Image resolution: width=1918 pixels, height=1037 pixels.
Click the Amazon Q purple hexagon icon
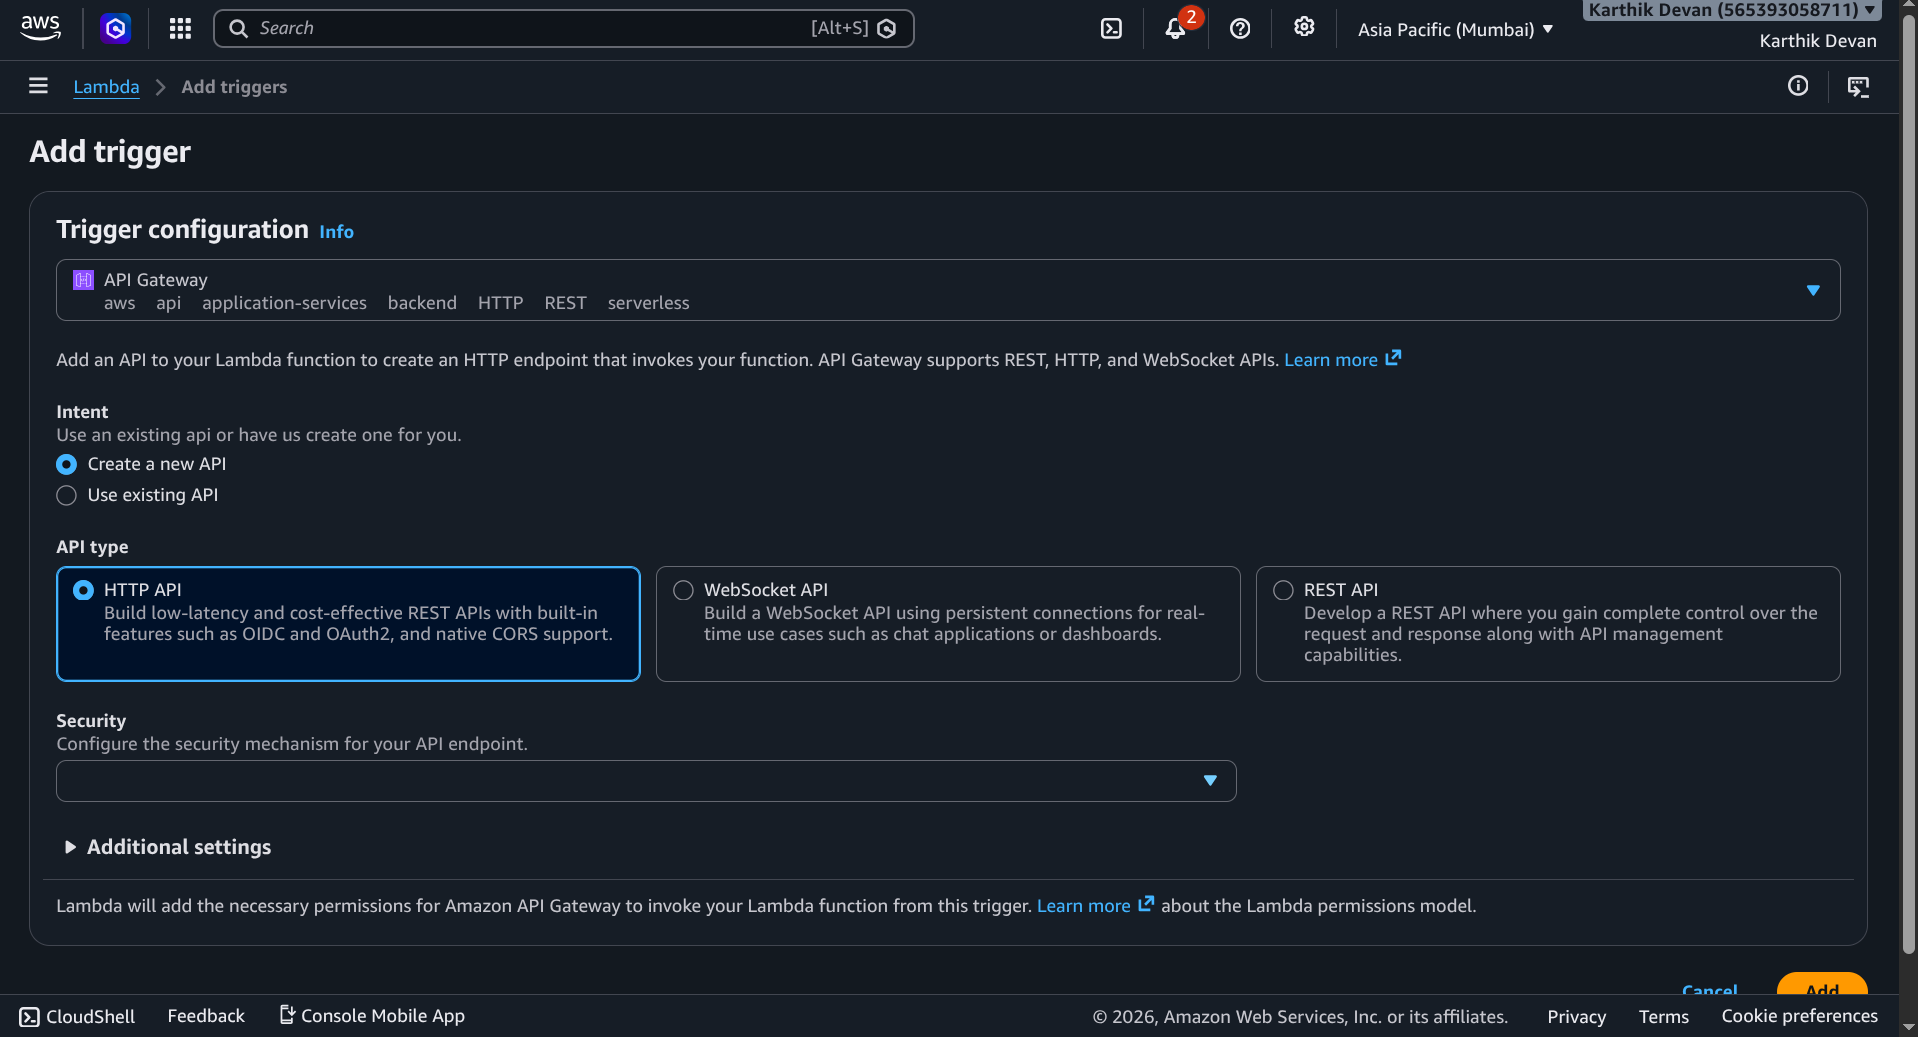(116, 28)
